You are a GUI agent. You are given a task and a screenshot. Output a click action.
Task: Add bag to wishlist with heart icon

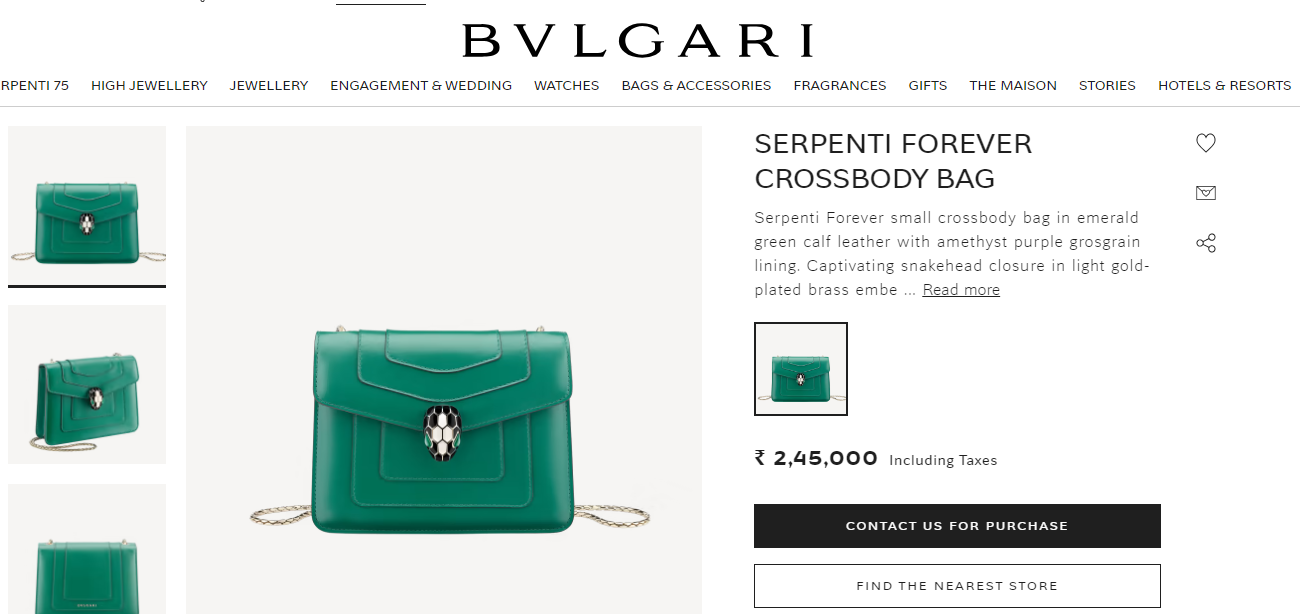tap(1206, 143)
